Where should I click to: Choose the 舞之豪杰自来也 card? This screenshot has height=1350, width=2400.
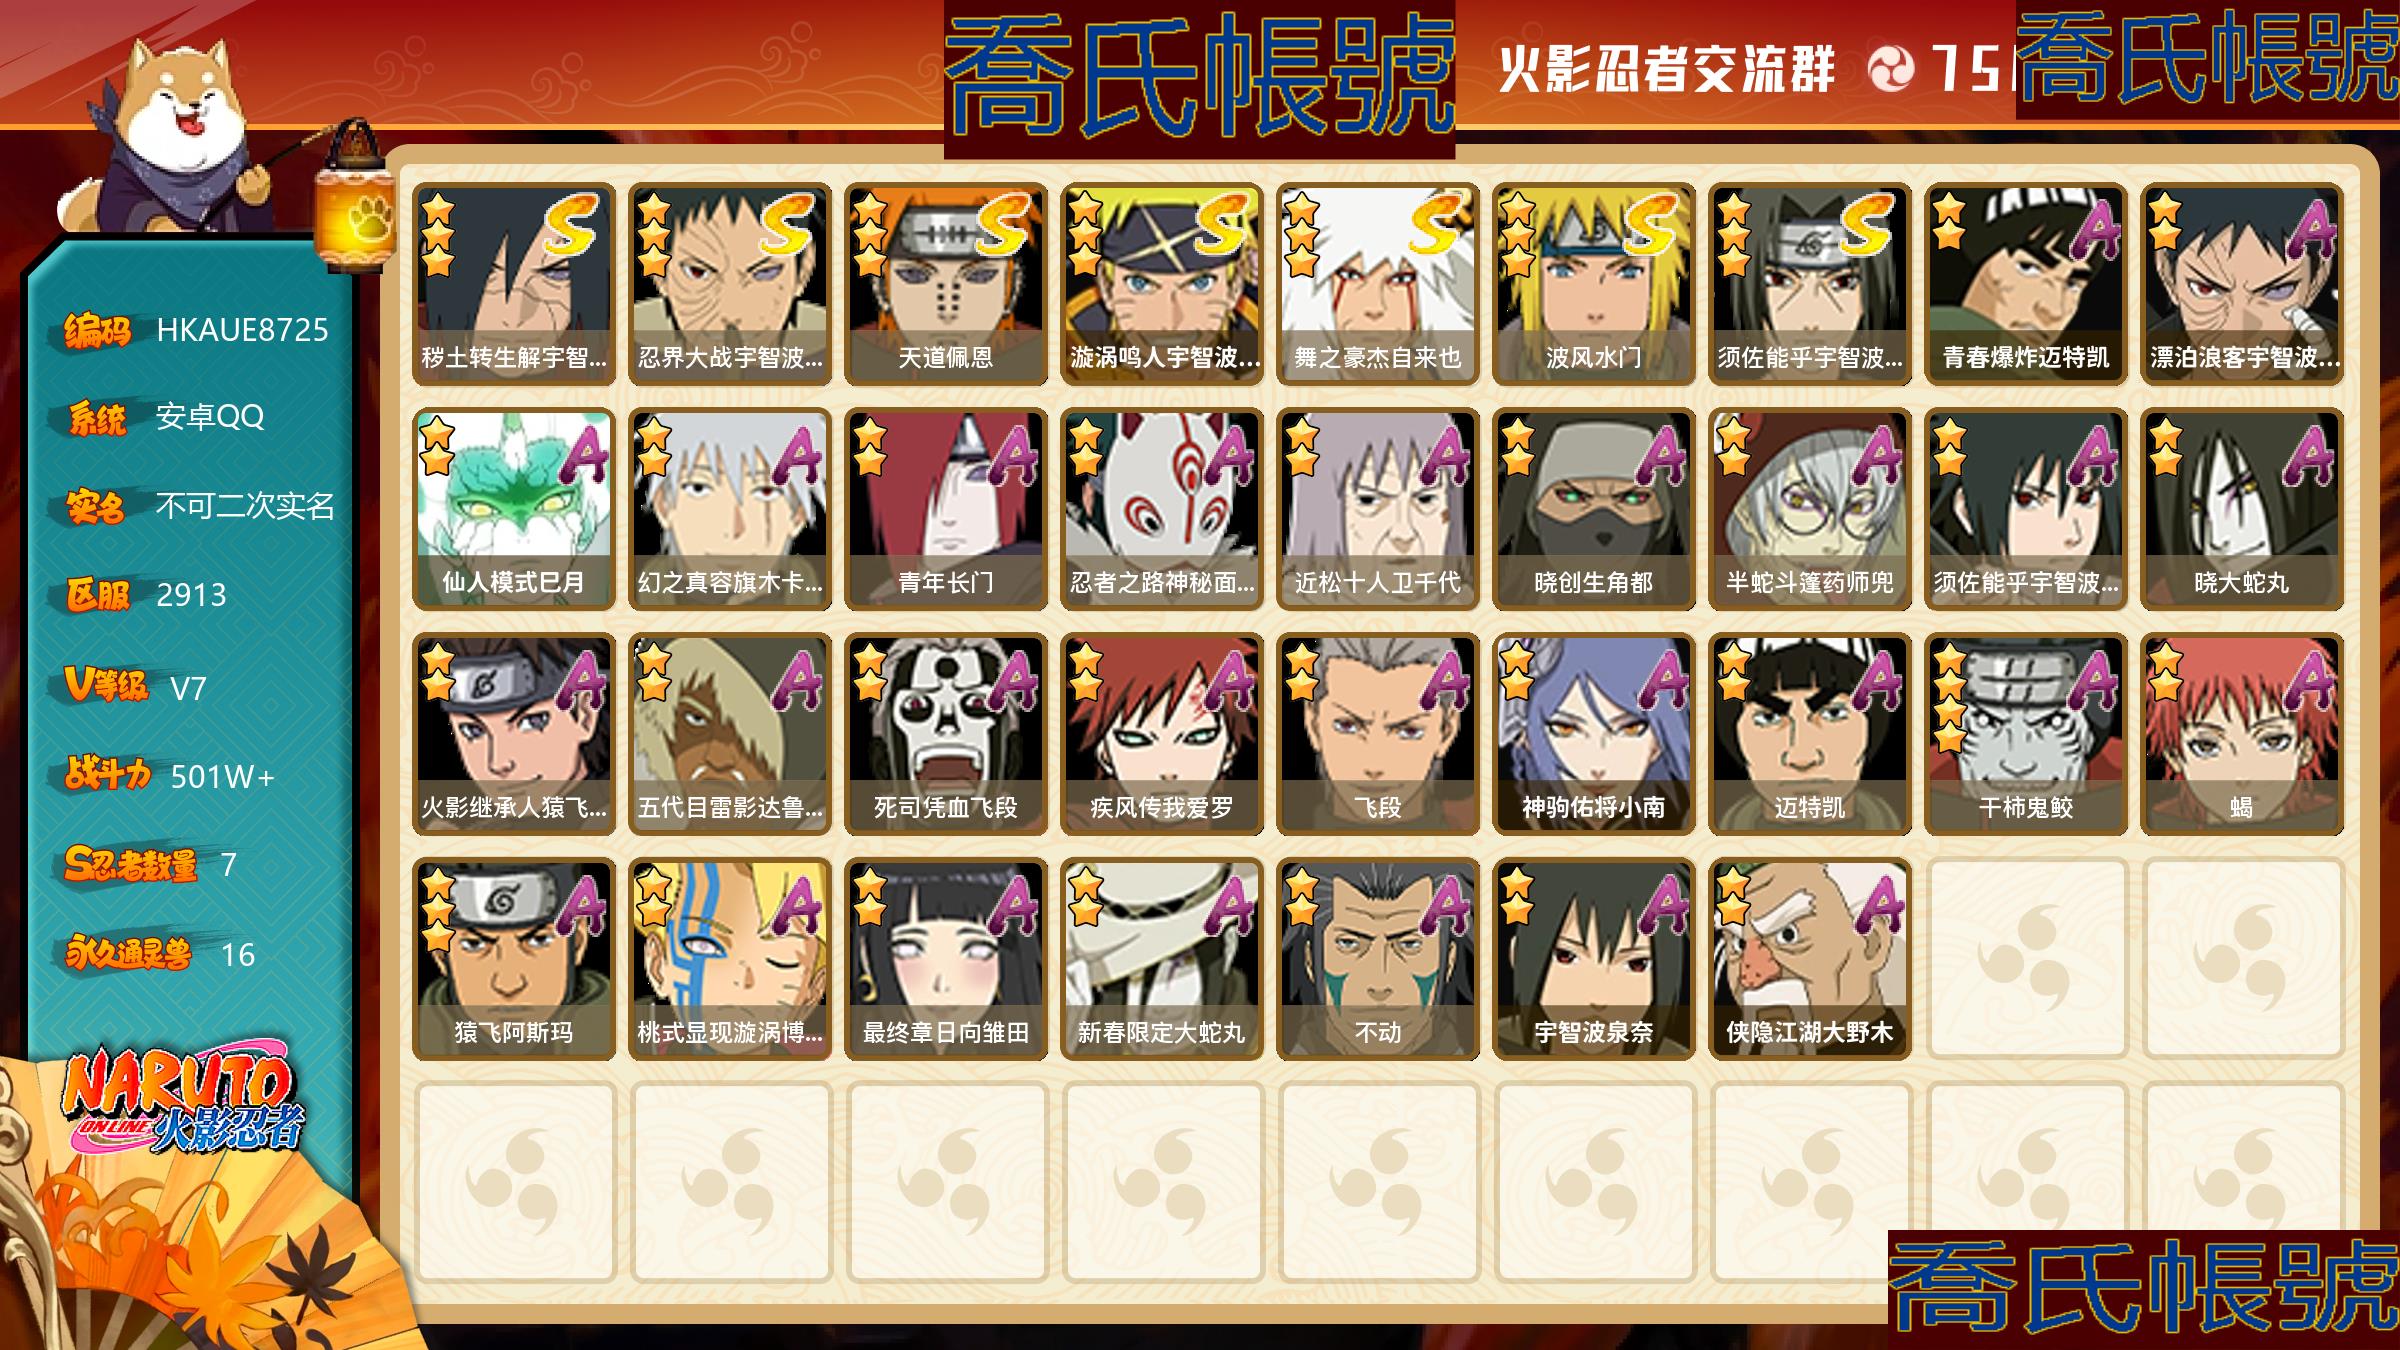tap(1377, 284)
